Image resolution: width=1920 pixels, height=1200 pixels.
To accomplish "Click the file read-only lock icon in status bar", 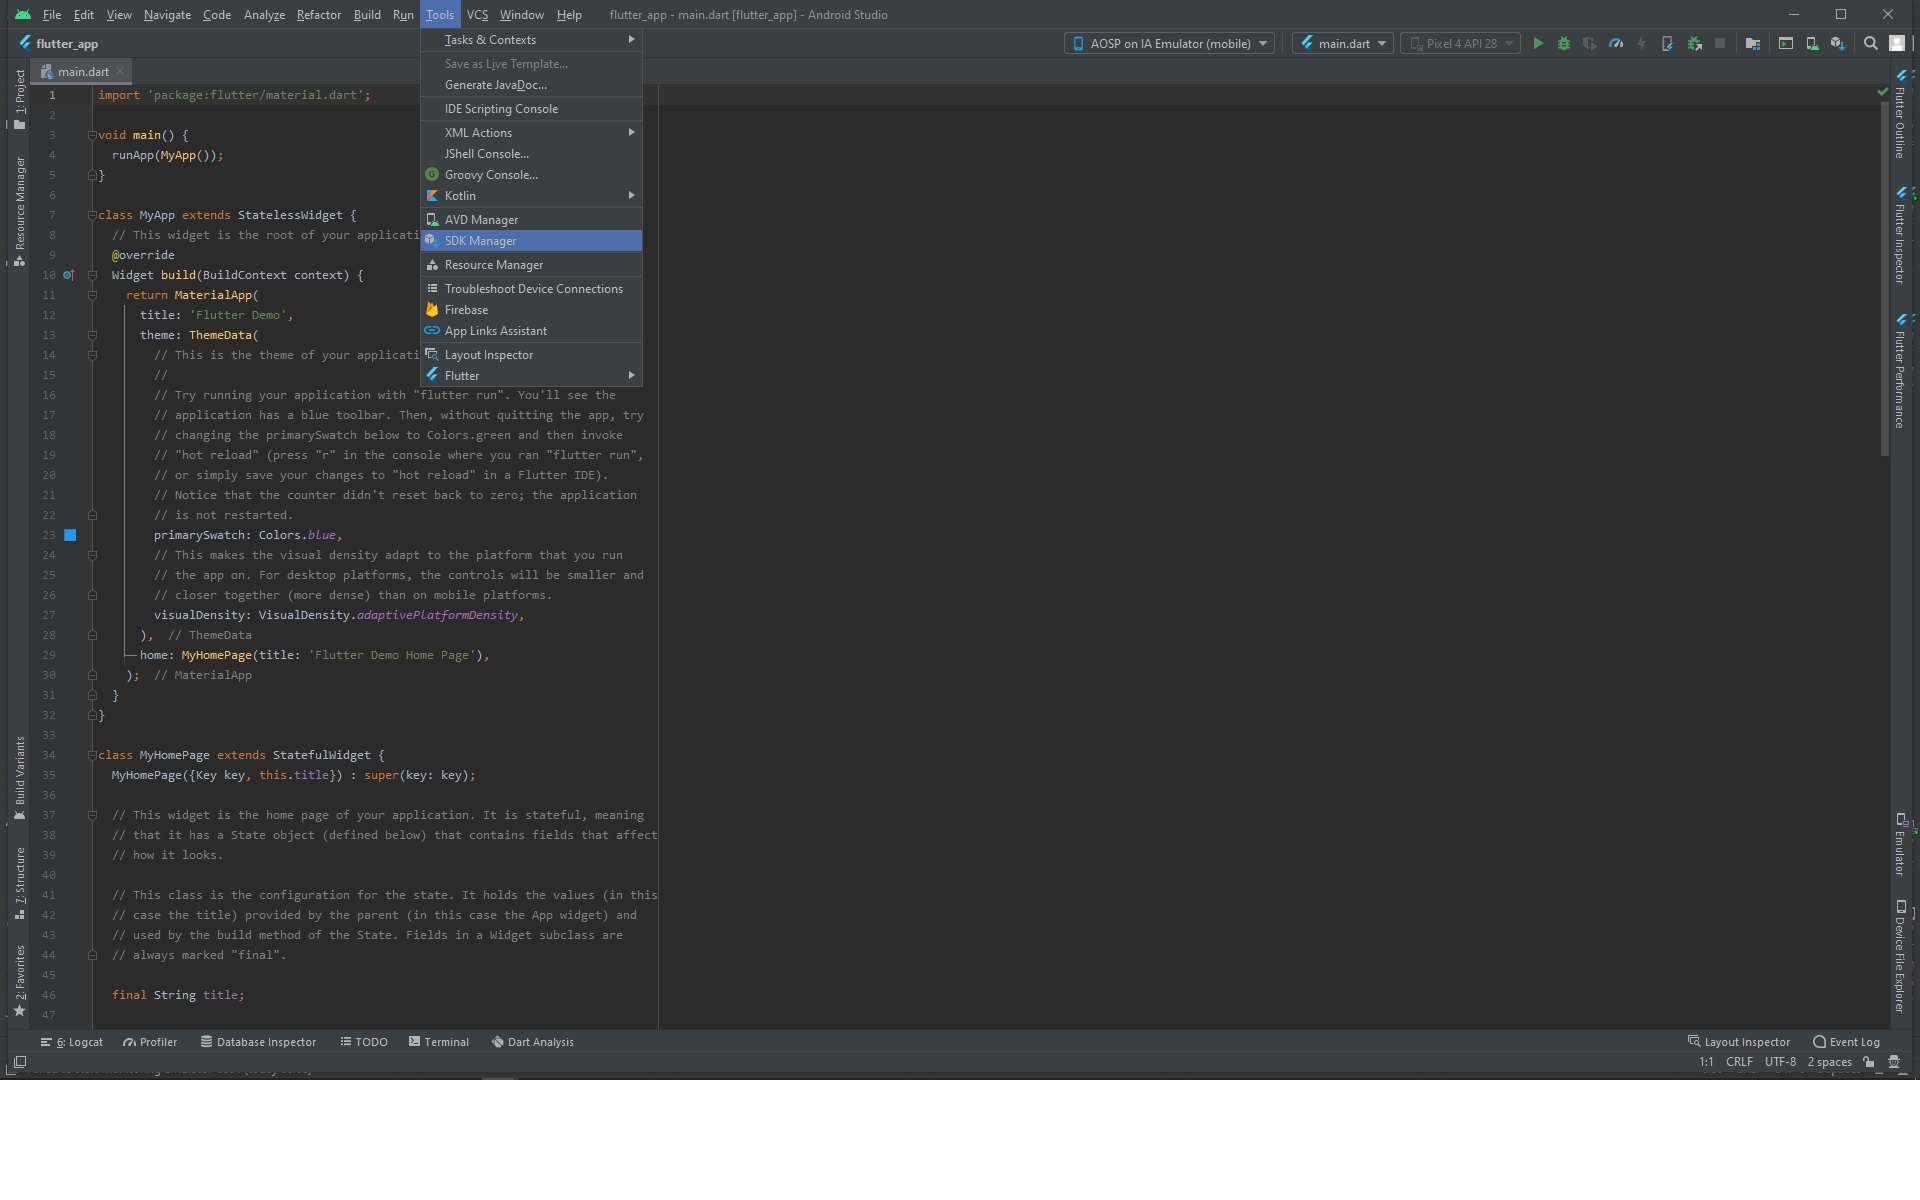I will [x=1868, y=1062].
